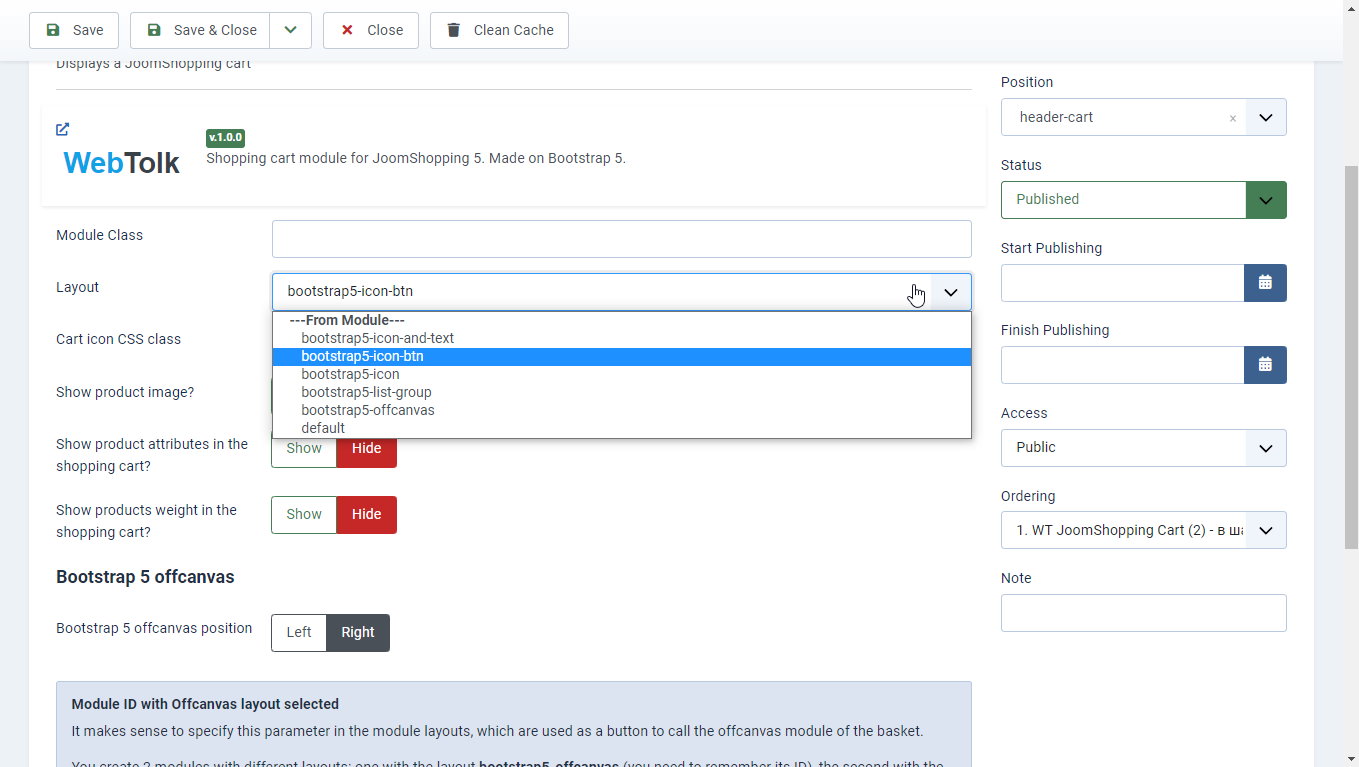
Task: Set offcanvas position to Left
Action: (299, 632)
